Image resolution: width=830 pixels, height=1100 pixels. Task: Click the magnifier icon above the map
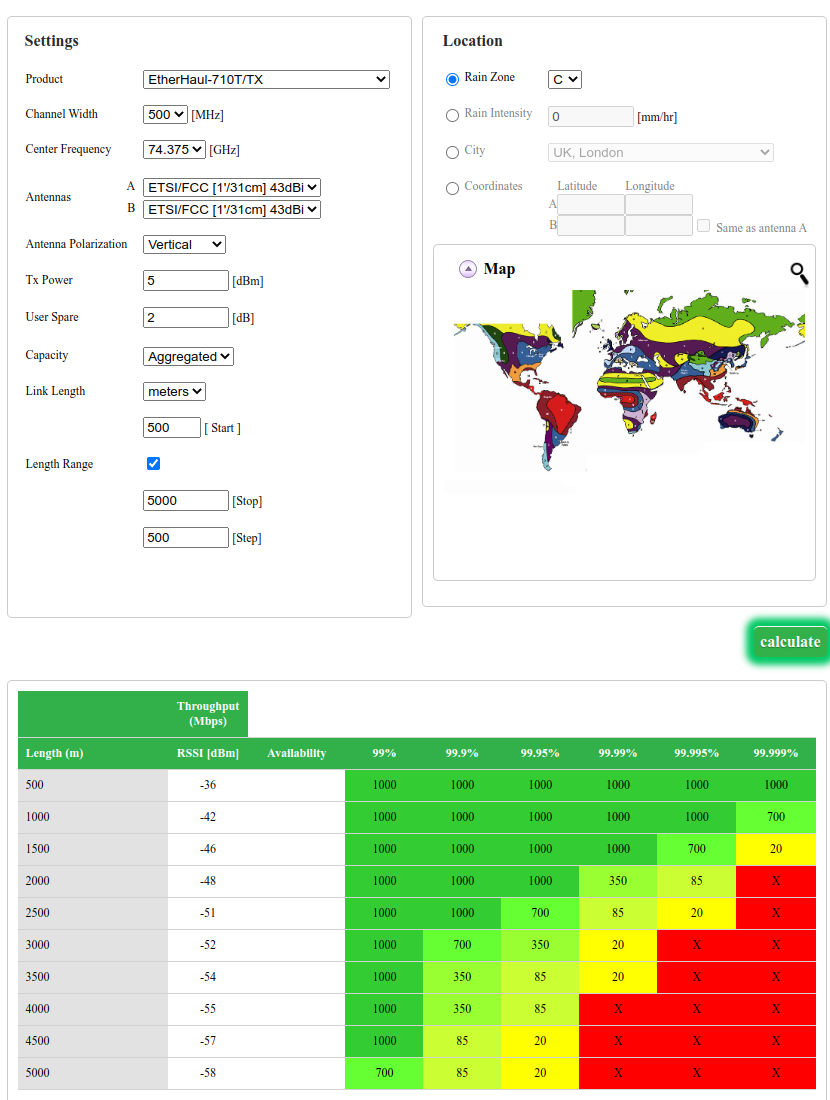[799, 273]
